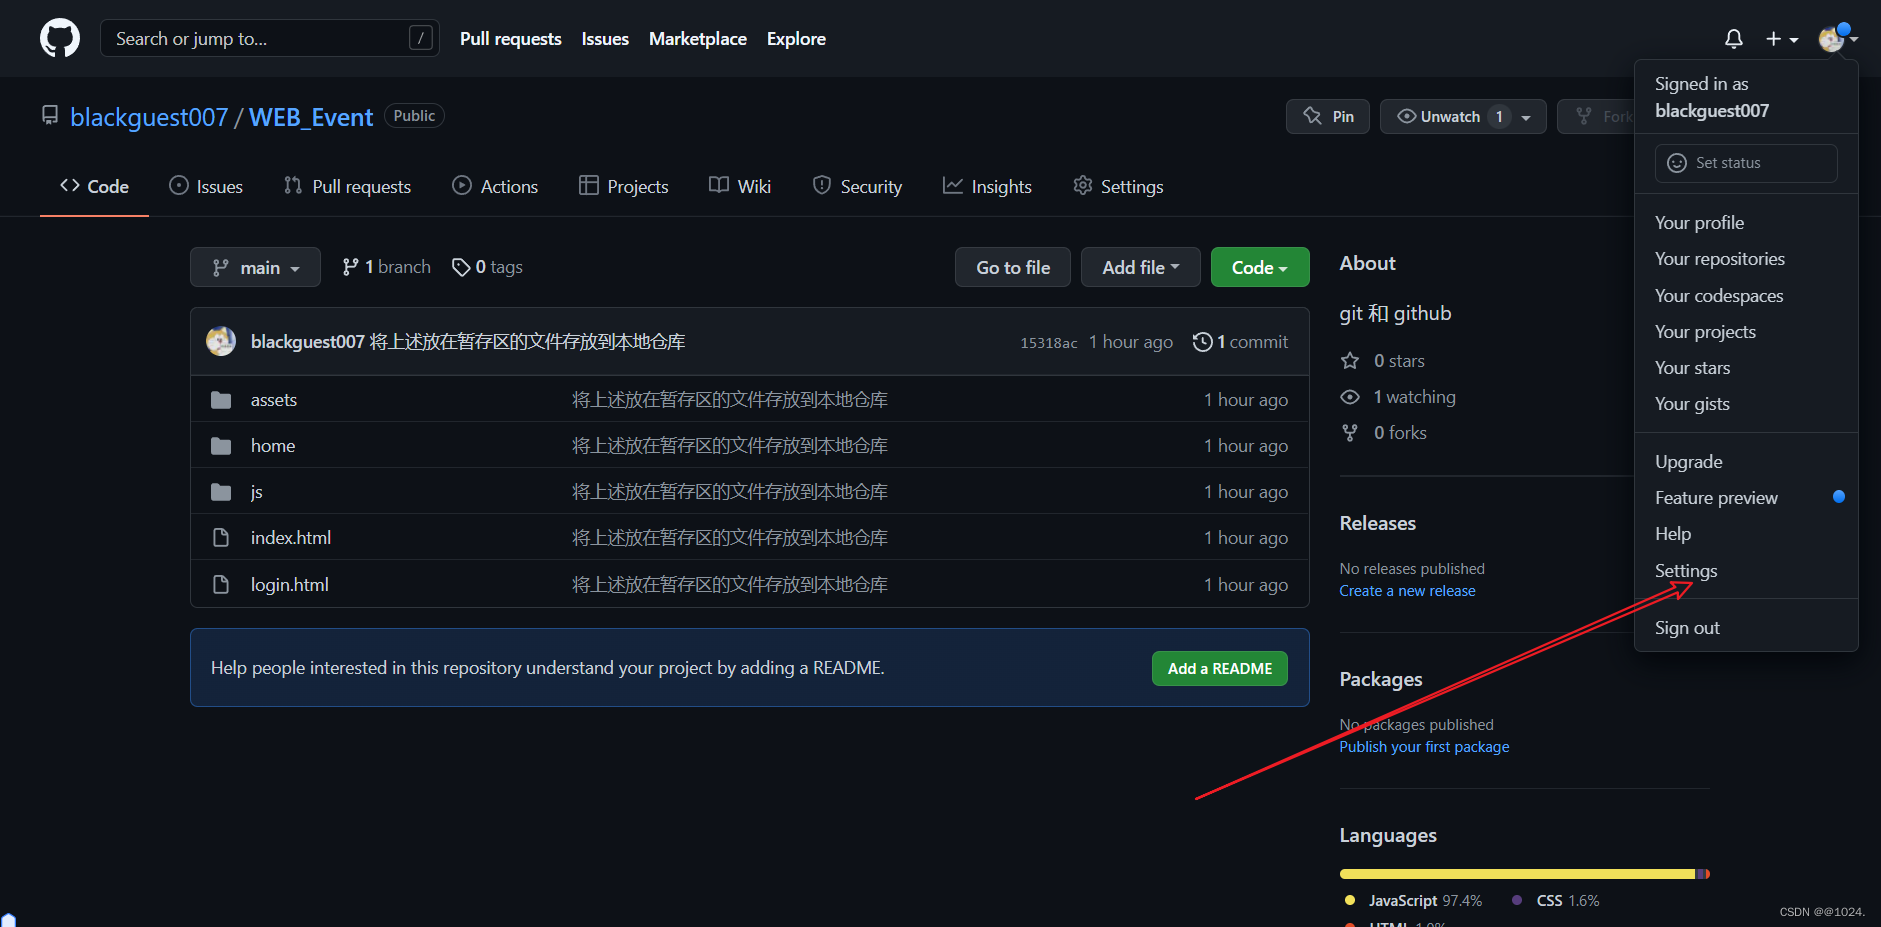This screenshot has height=927, width=1881.
Task: Open commit hash 15318ac
Action: pyautogui.click(x=1048, y=343)
